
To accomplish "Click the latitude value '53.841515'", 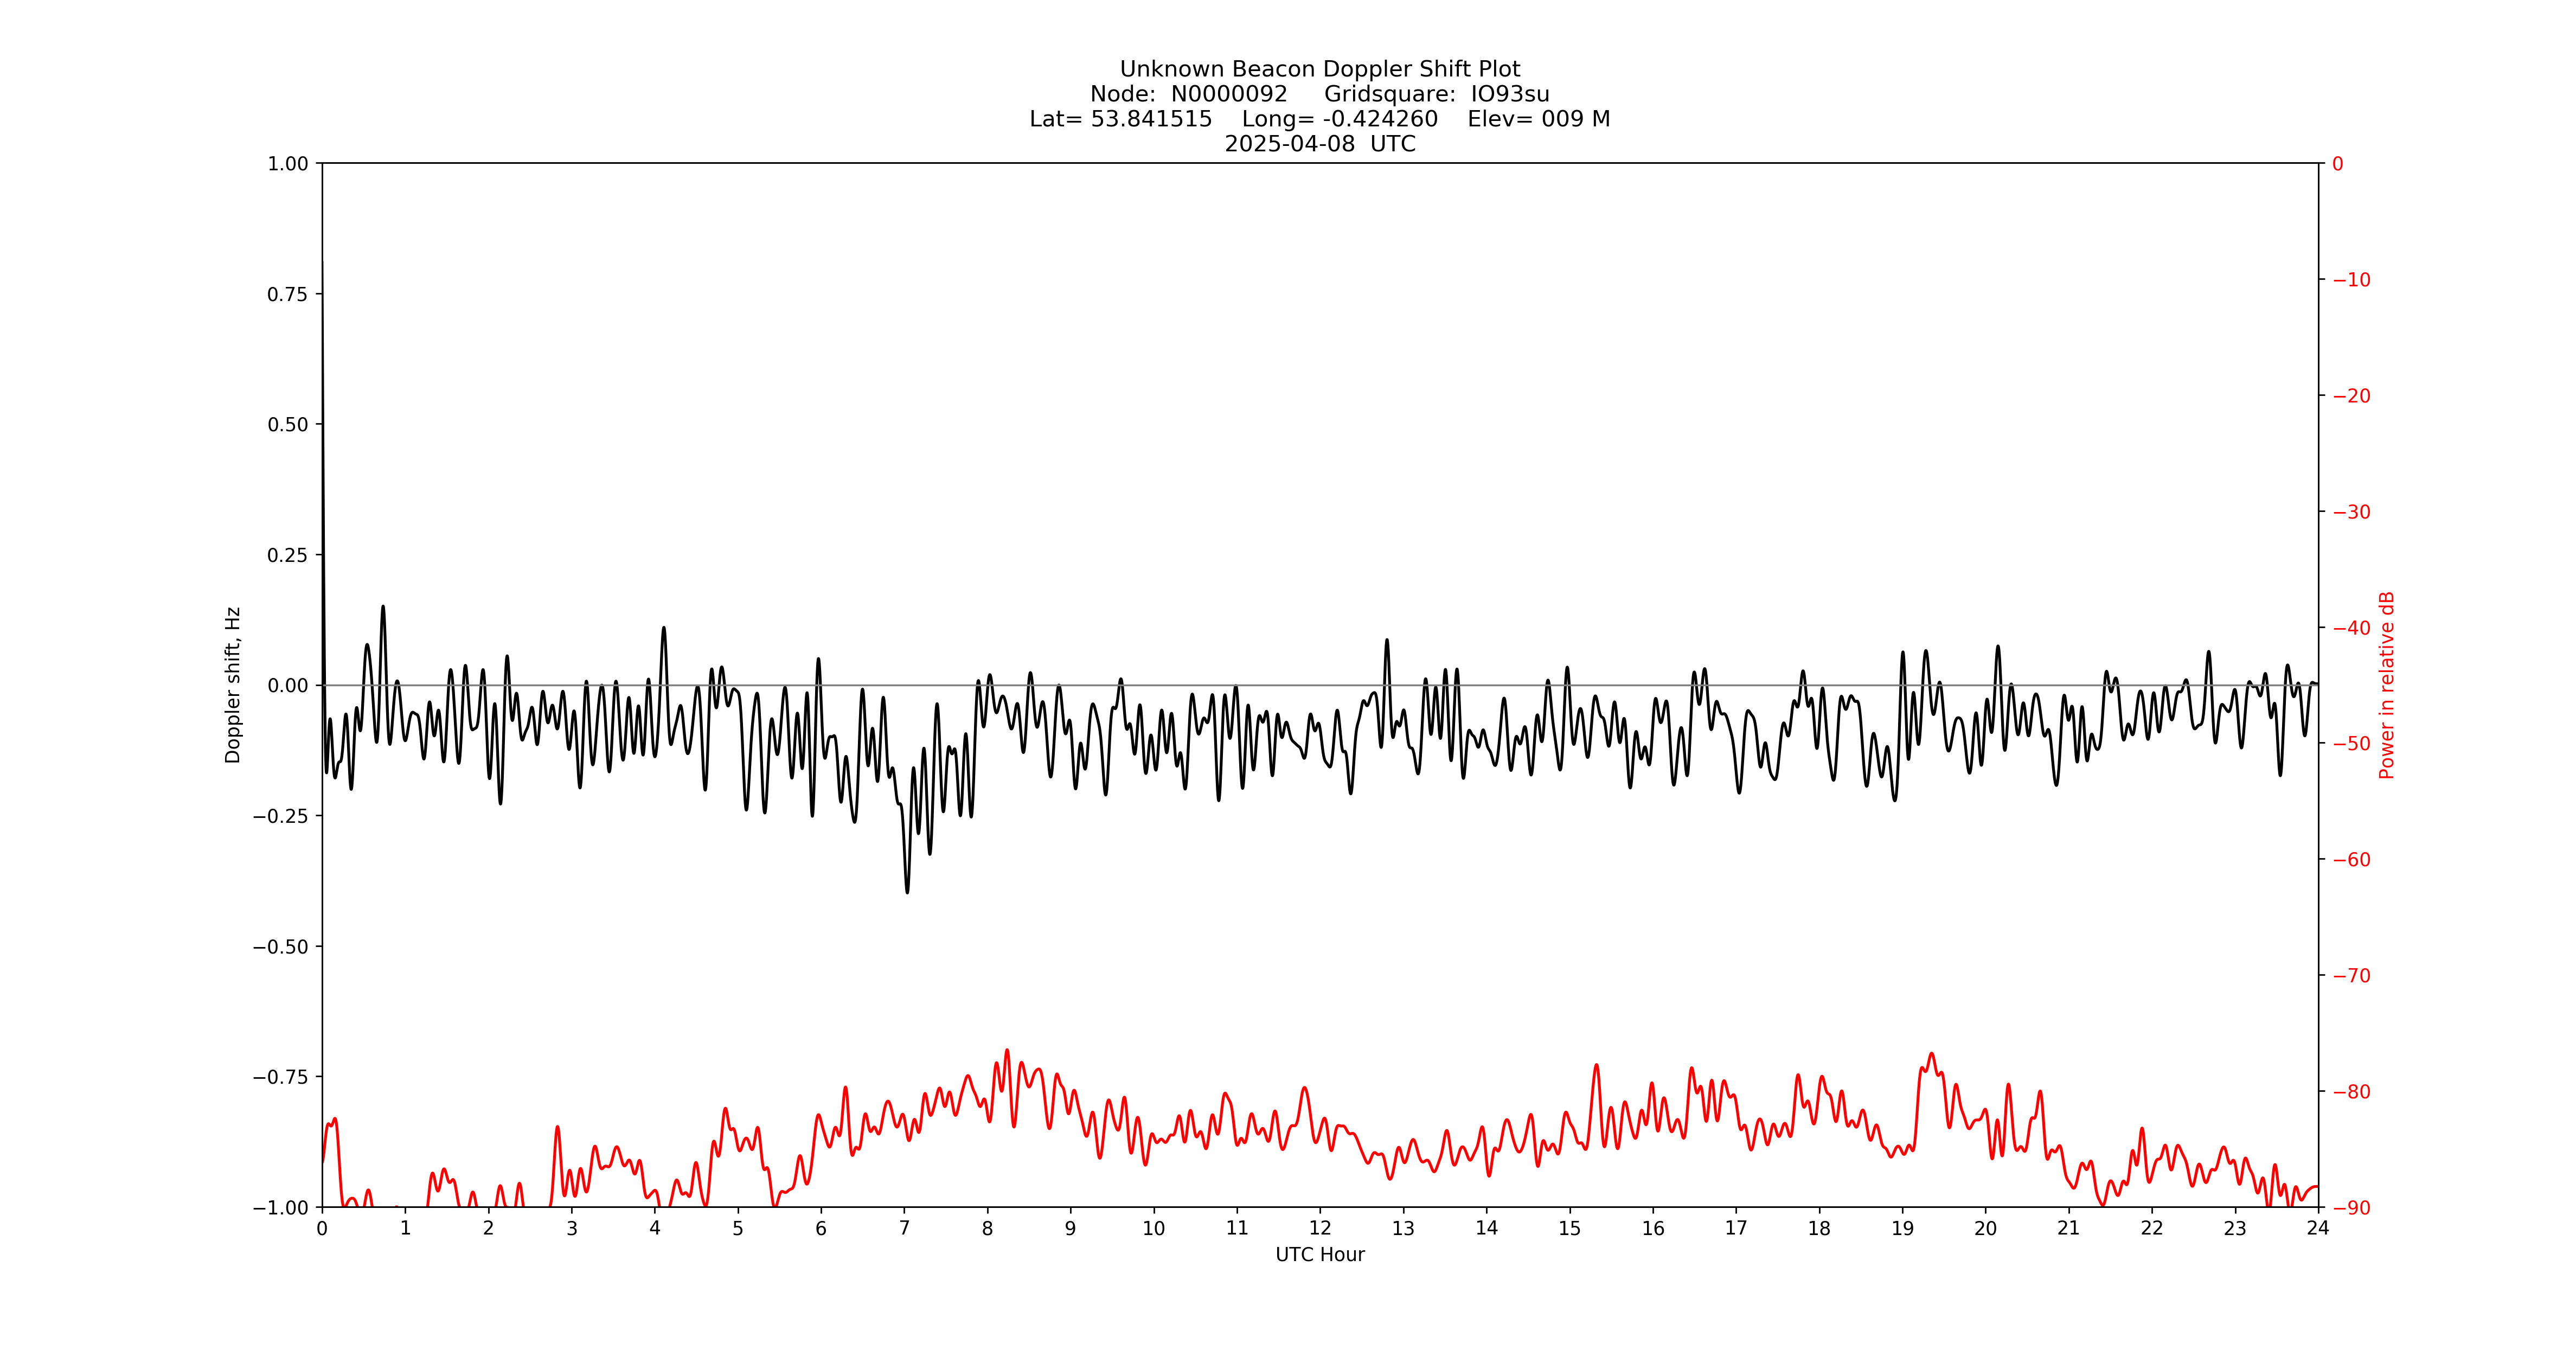I will point(1151,119).
